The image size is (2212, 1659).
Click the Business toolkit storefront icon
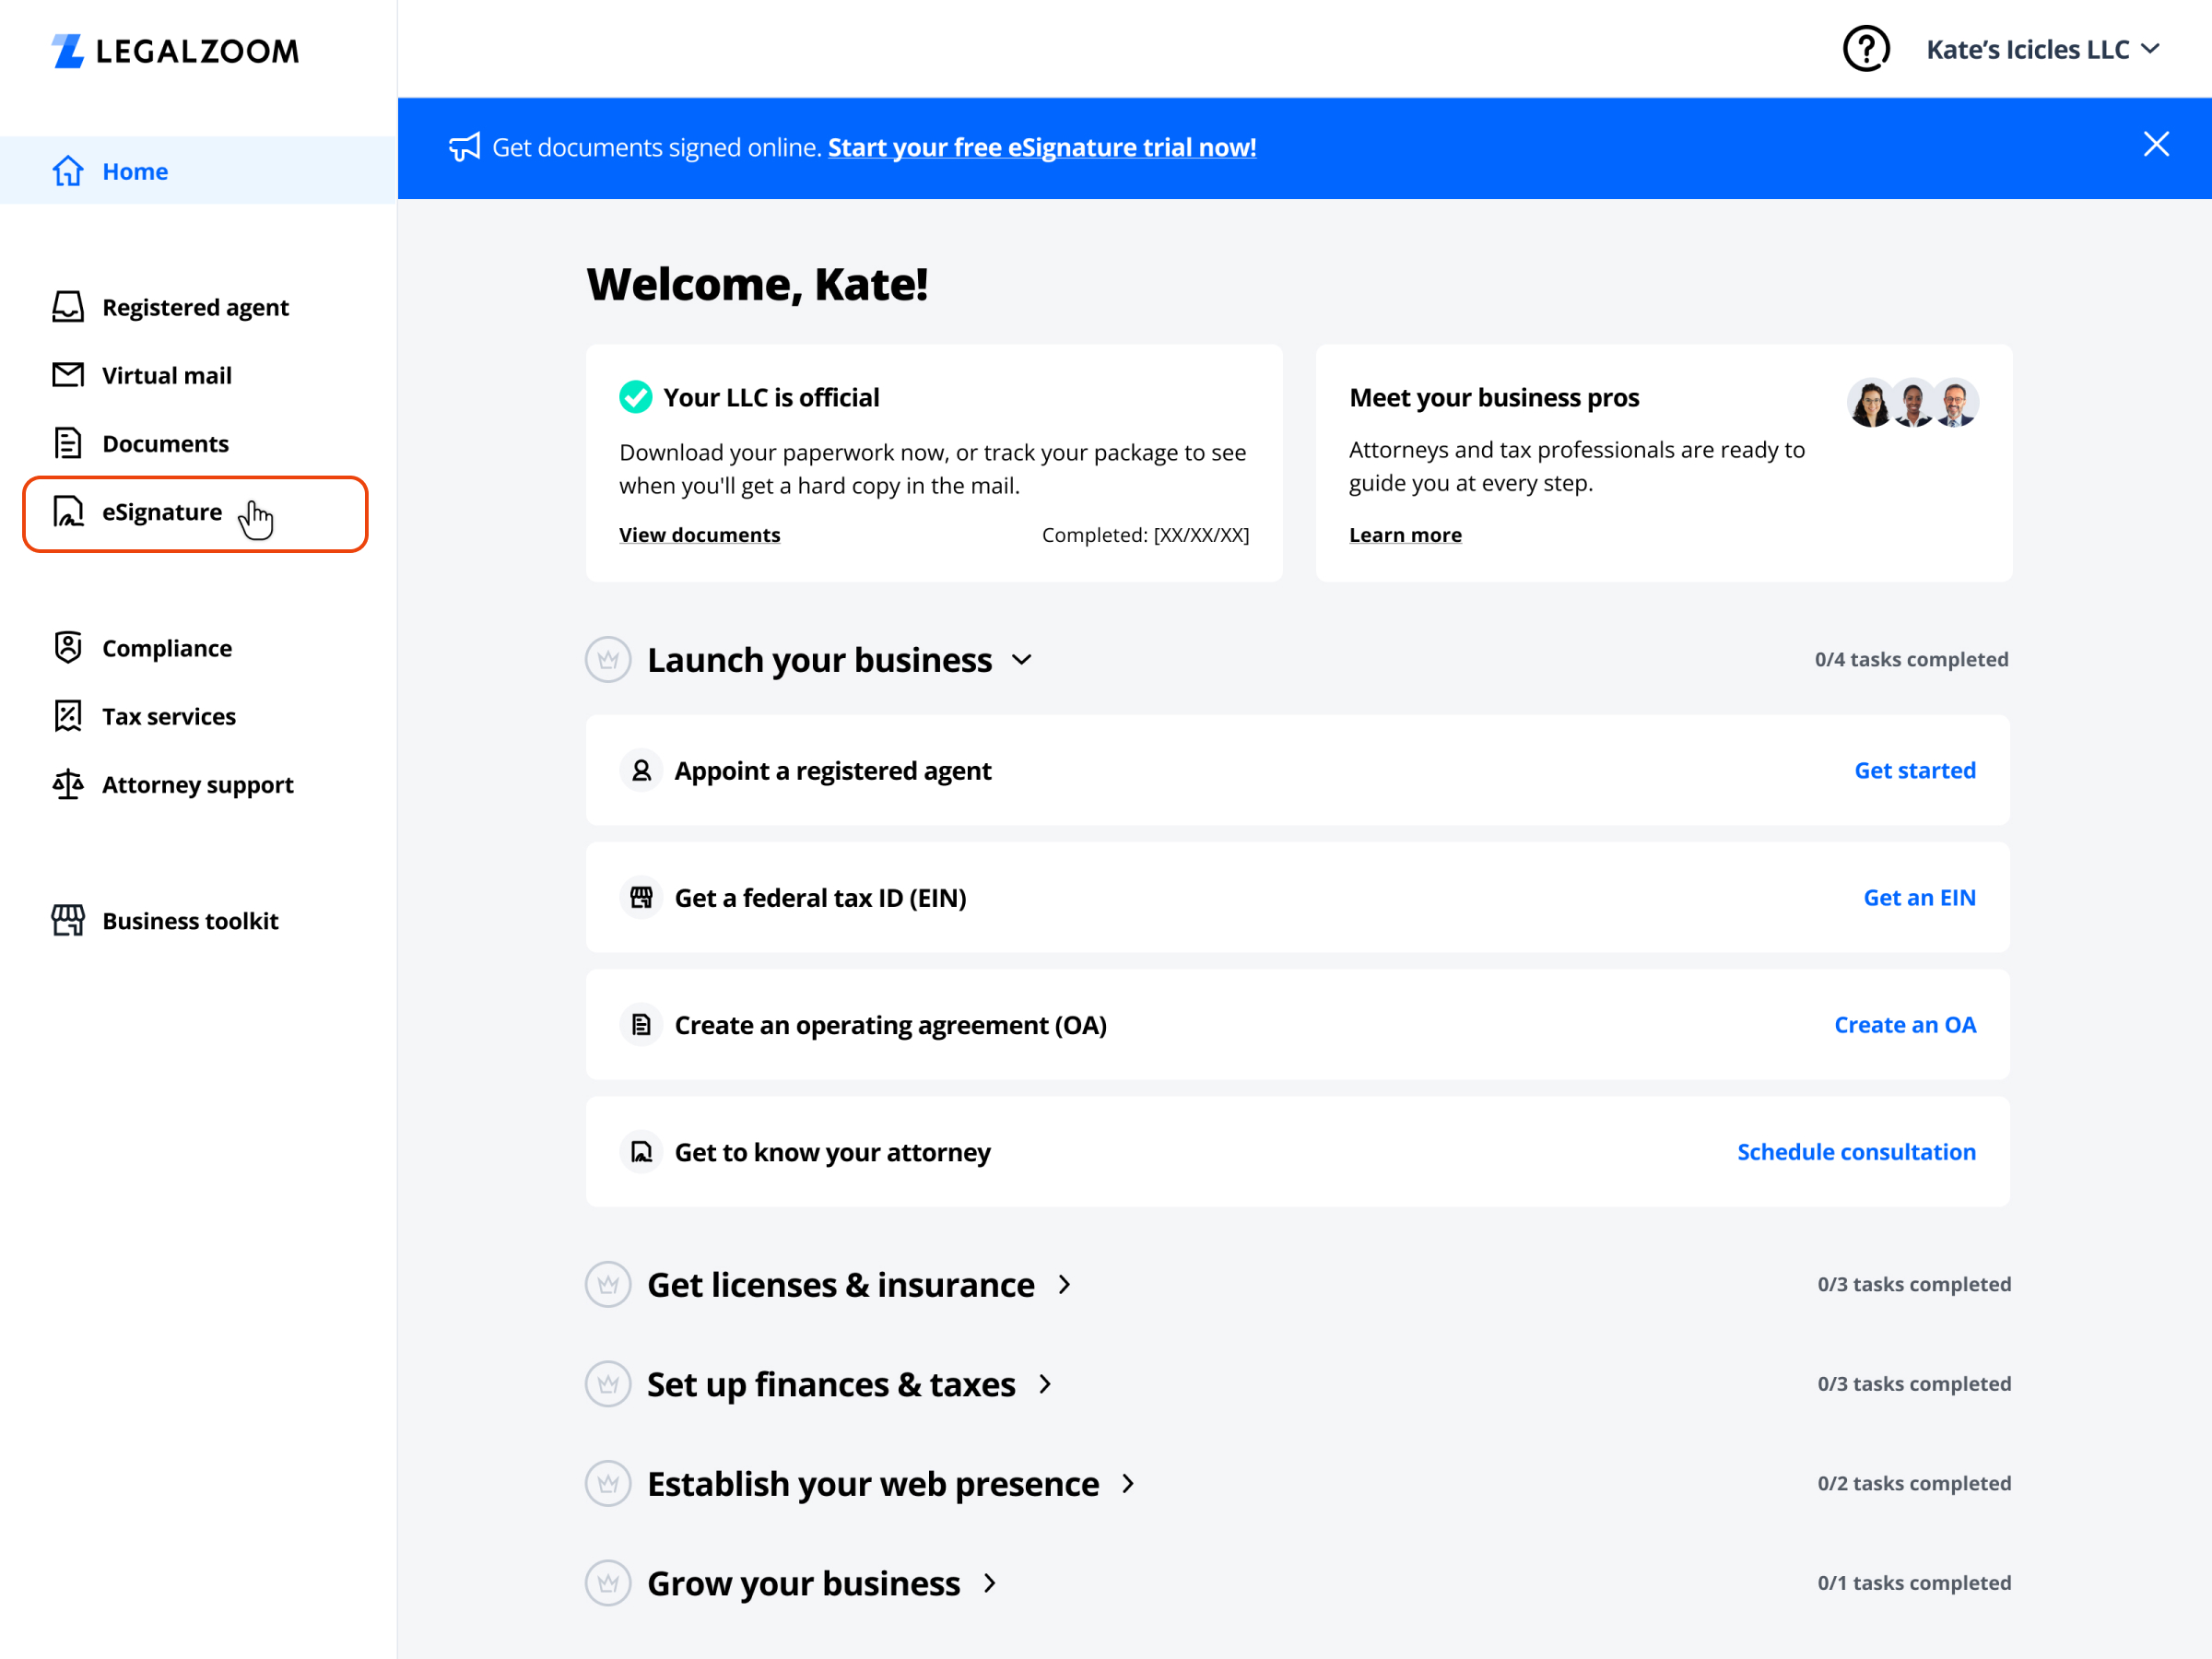[x=68, y=920]
